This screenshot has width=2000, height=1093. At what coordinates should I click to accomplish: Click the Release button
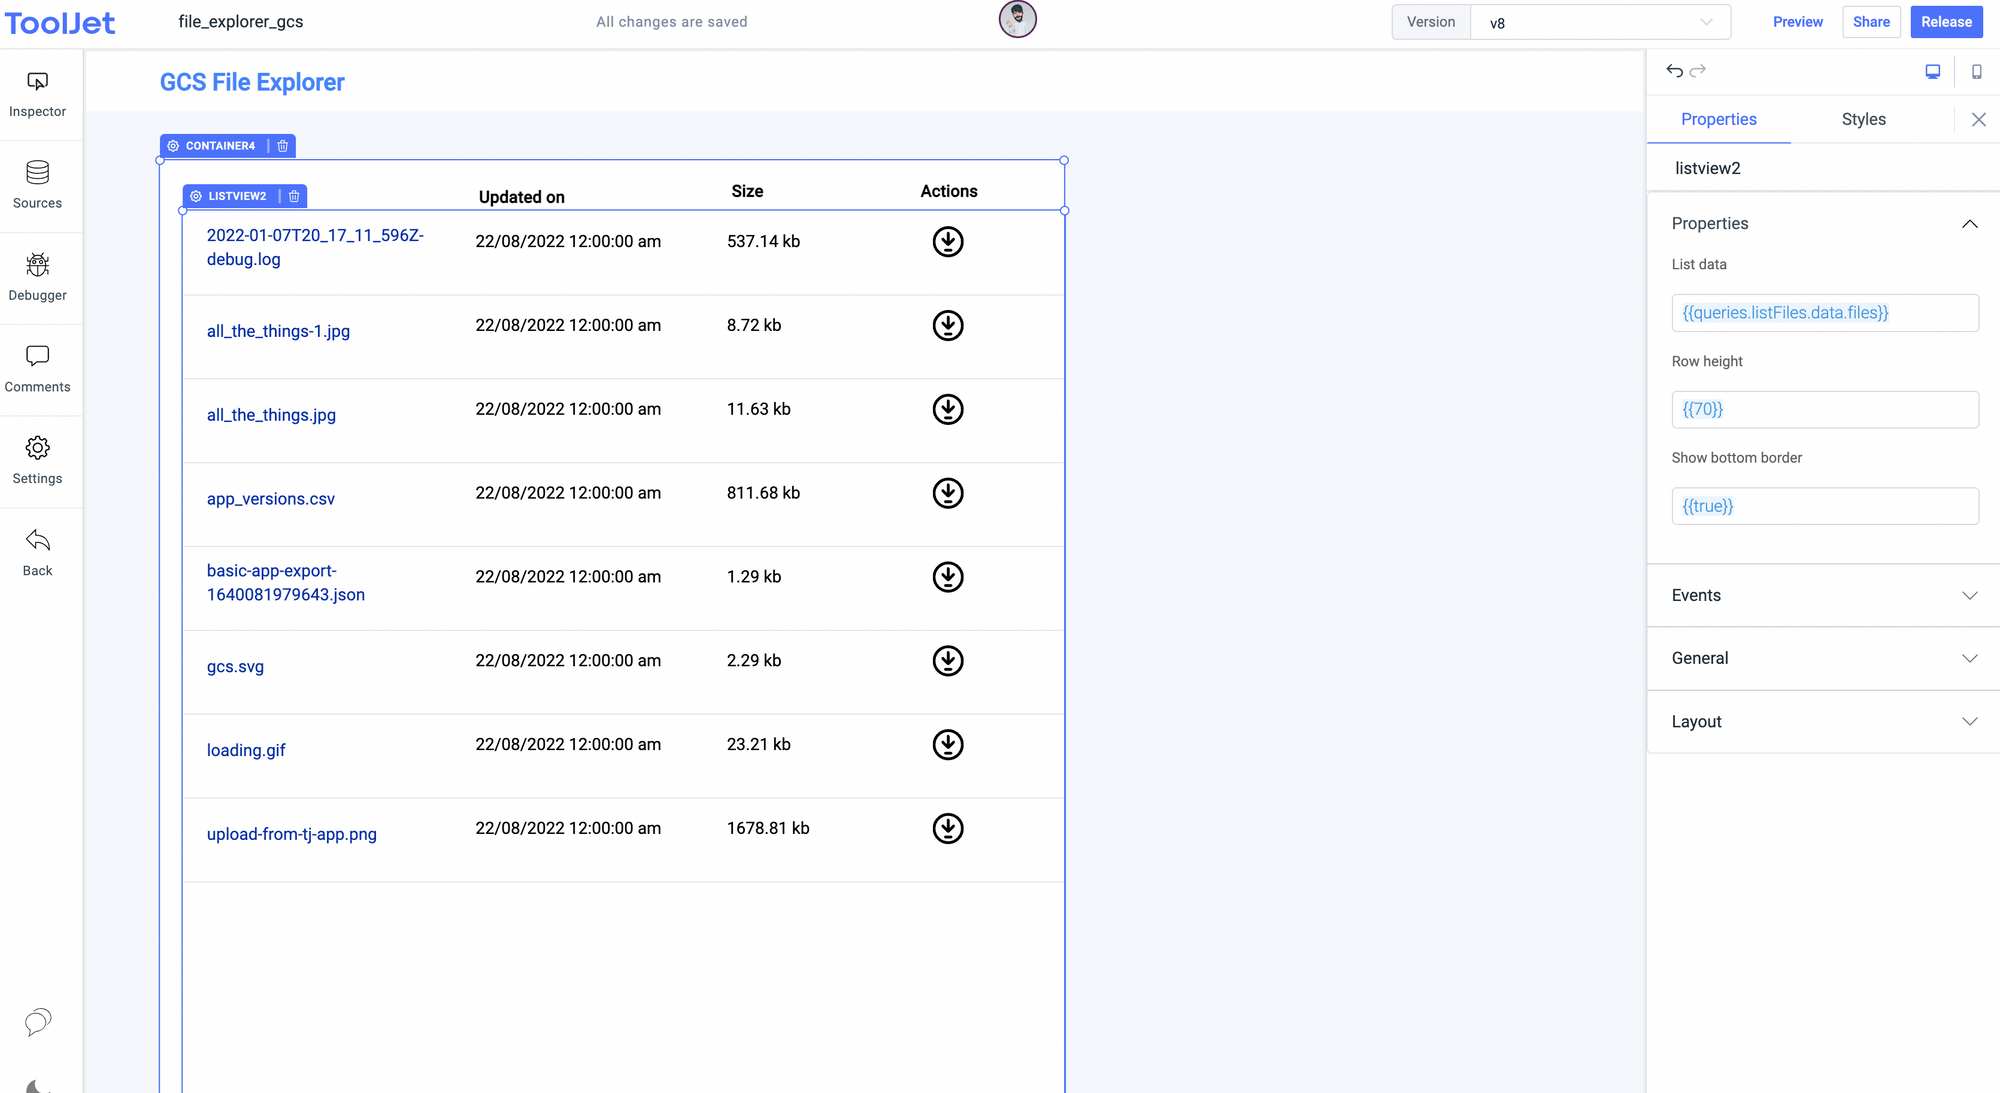pyautogui.click(x=1945, y=21)
